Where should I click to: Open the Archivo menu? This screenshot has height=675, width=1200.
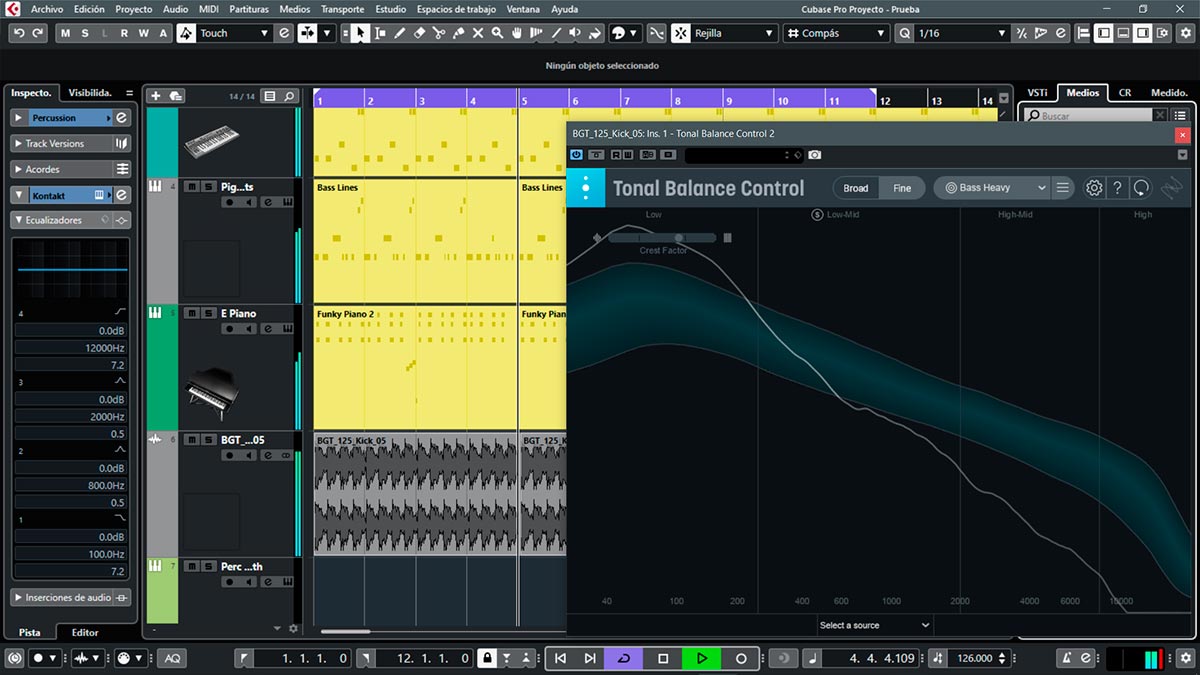[x=47, y=9]
